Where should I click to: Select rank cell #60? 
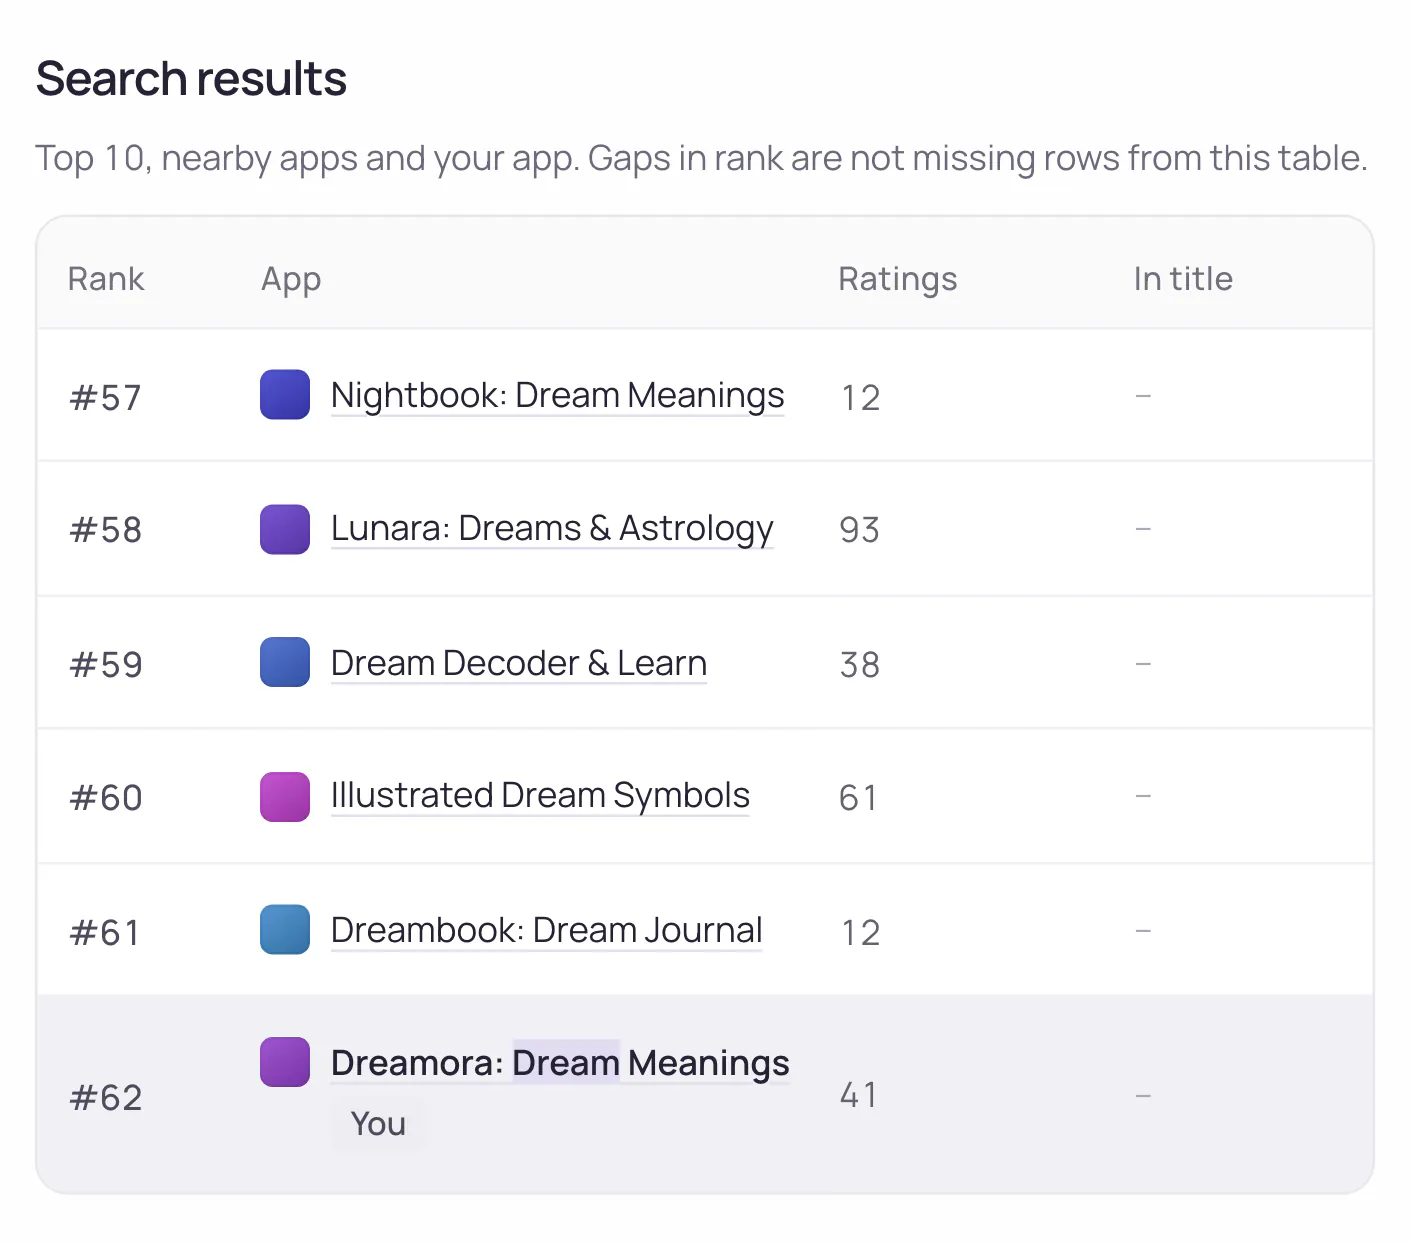[106, 798]
